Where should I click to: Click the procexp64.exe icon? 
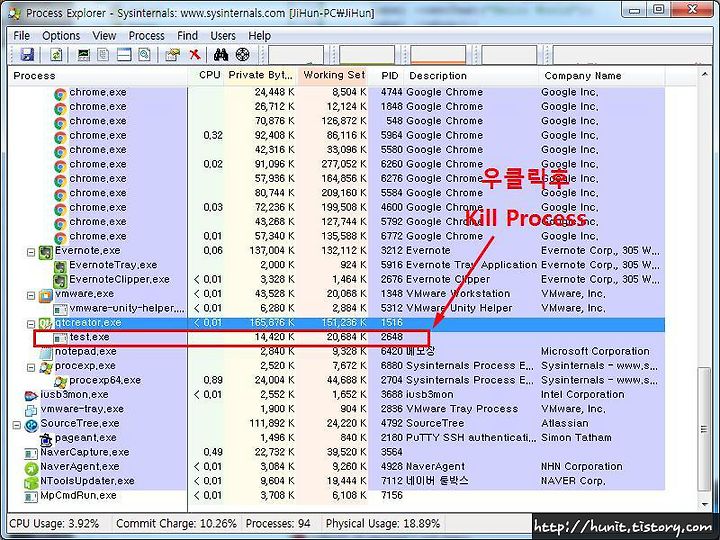[x=60, y=382]
